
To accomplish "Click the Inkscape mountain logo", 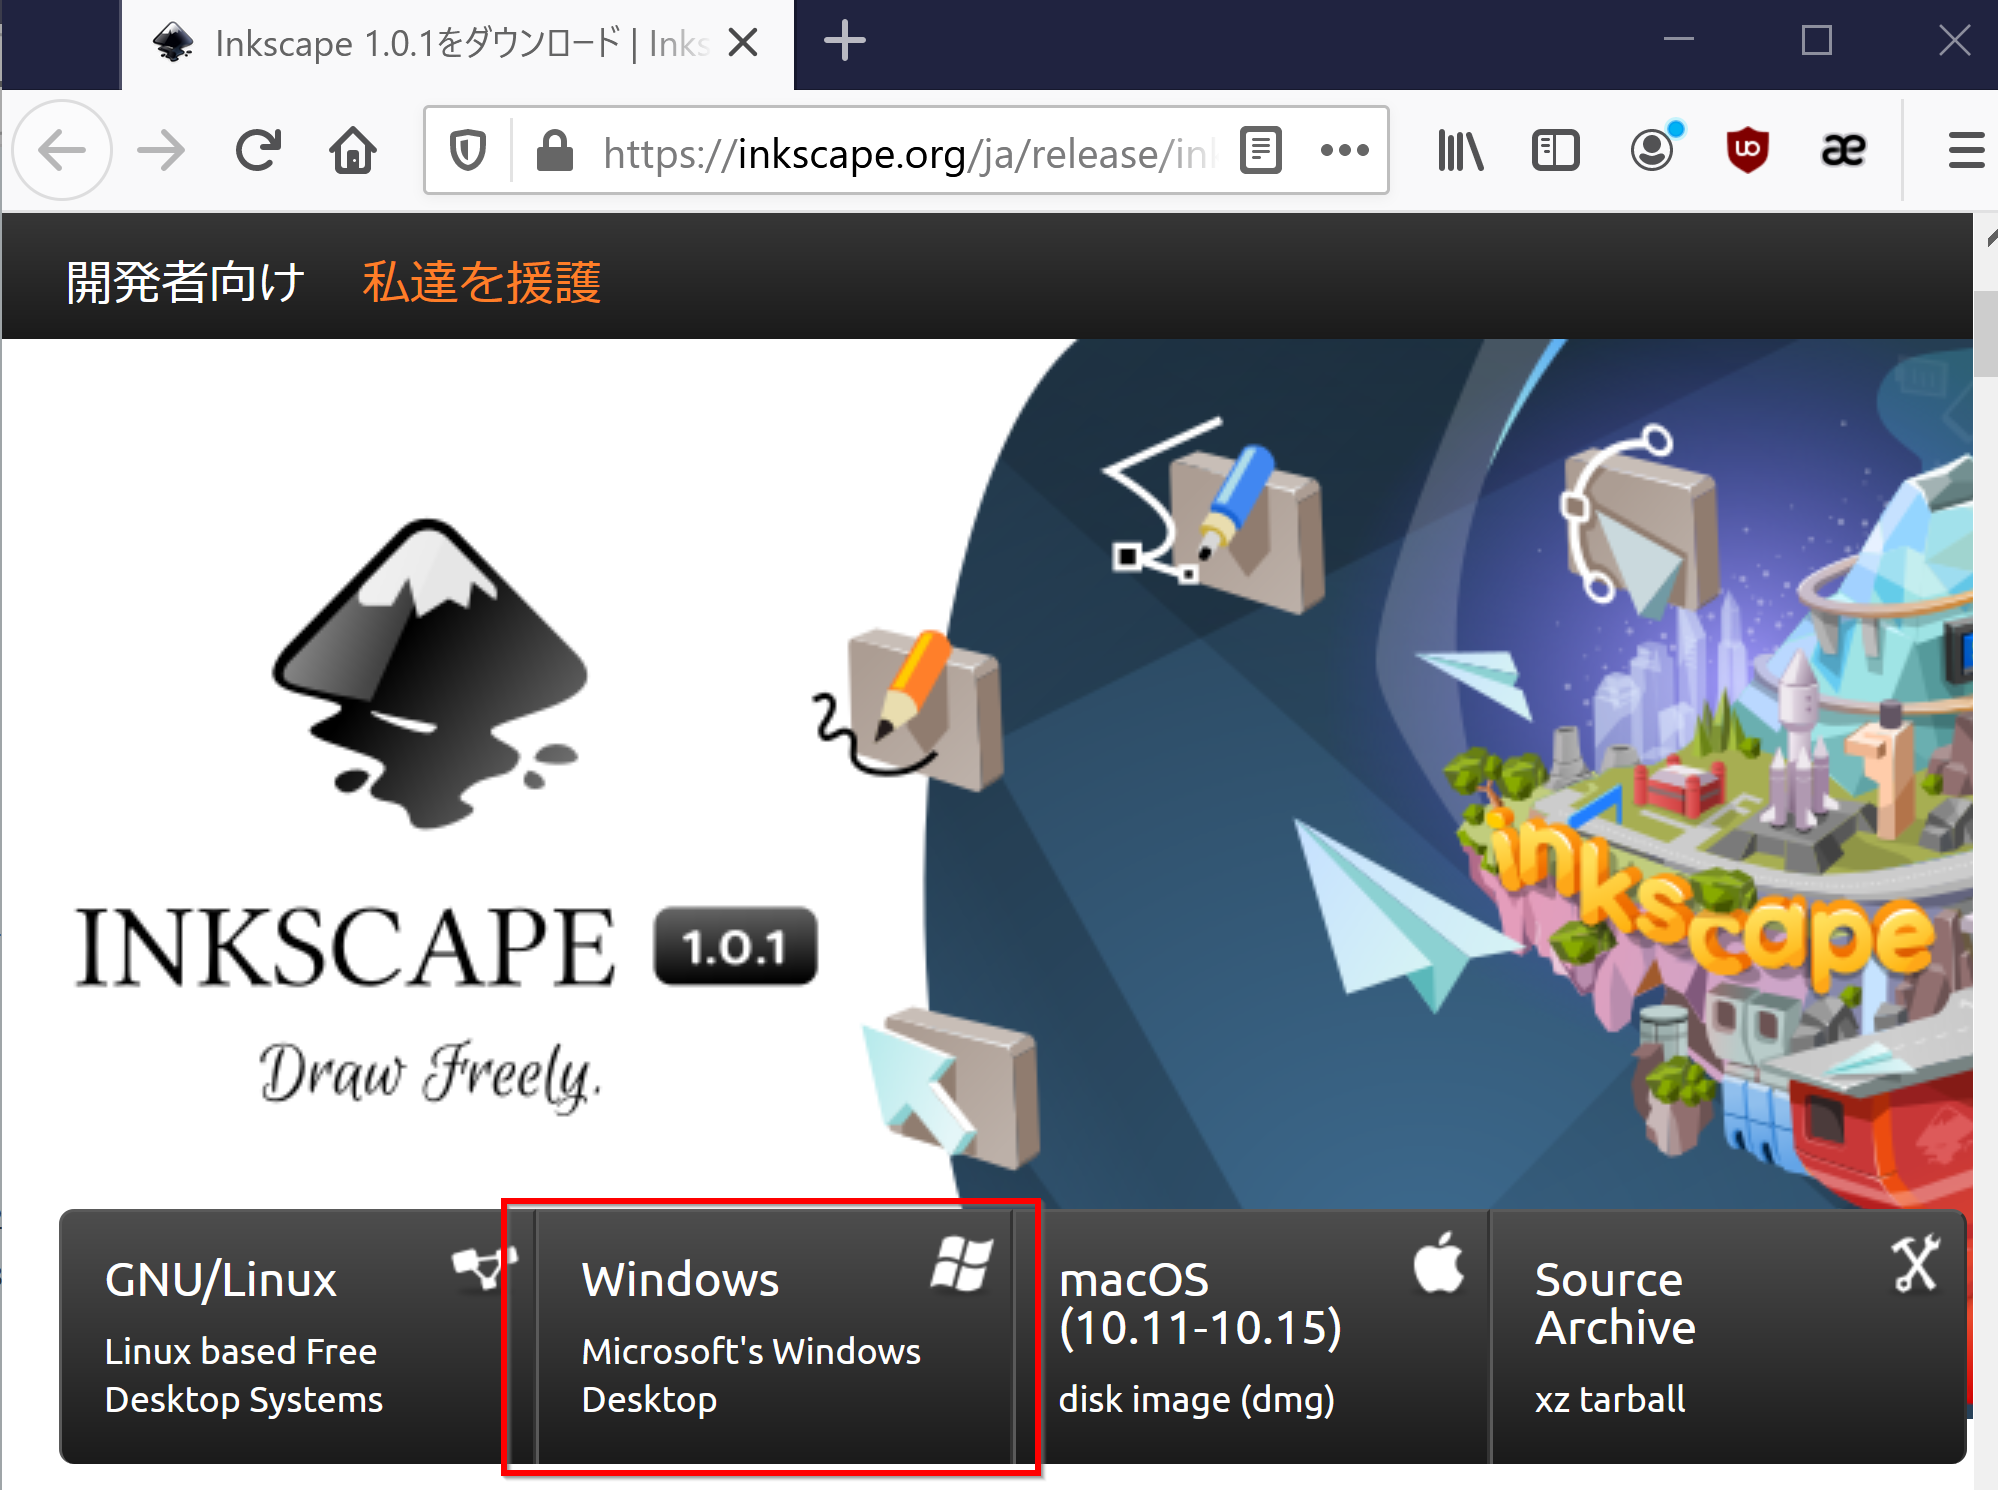I will point(432,672).
